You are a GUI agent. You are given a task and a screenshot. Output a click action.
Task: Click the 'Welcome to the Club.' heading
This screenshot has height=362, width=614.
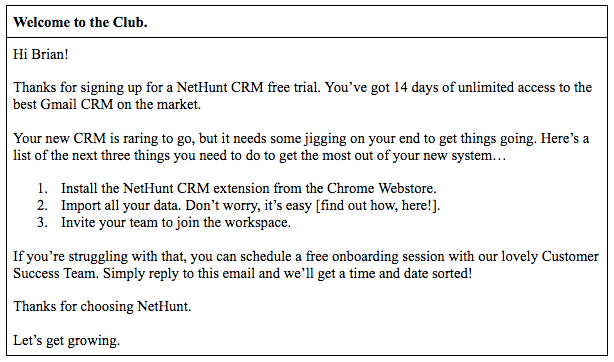coord(80,22)
